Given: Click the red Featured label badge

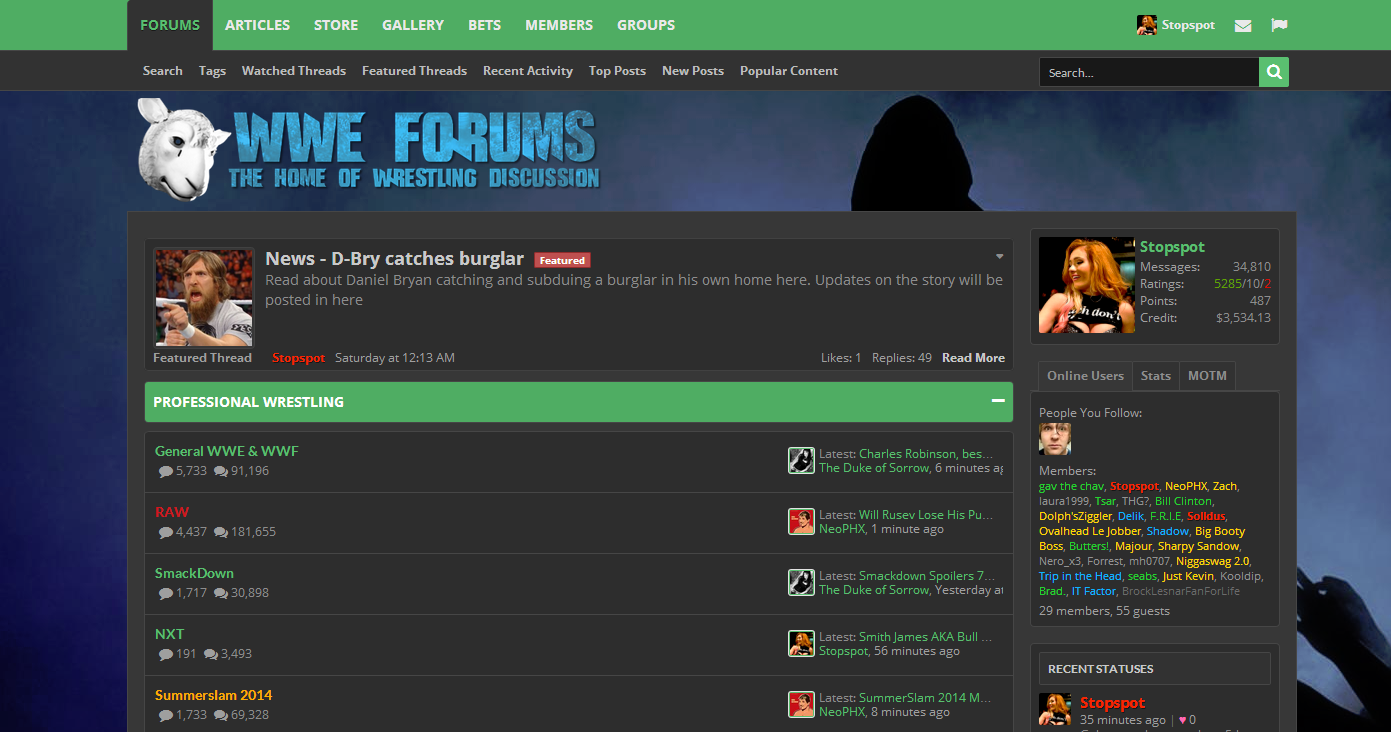Looking at the screenshot, I should [562, 260].
